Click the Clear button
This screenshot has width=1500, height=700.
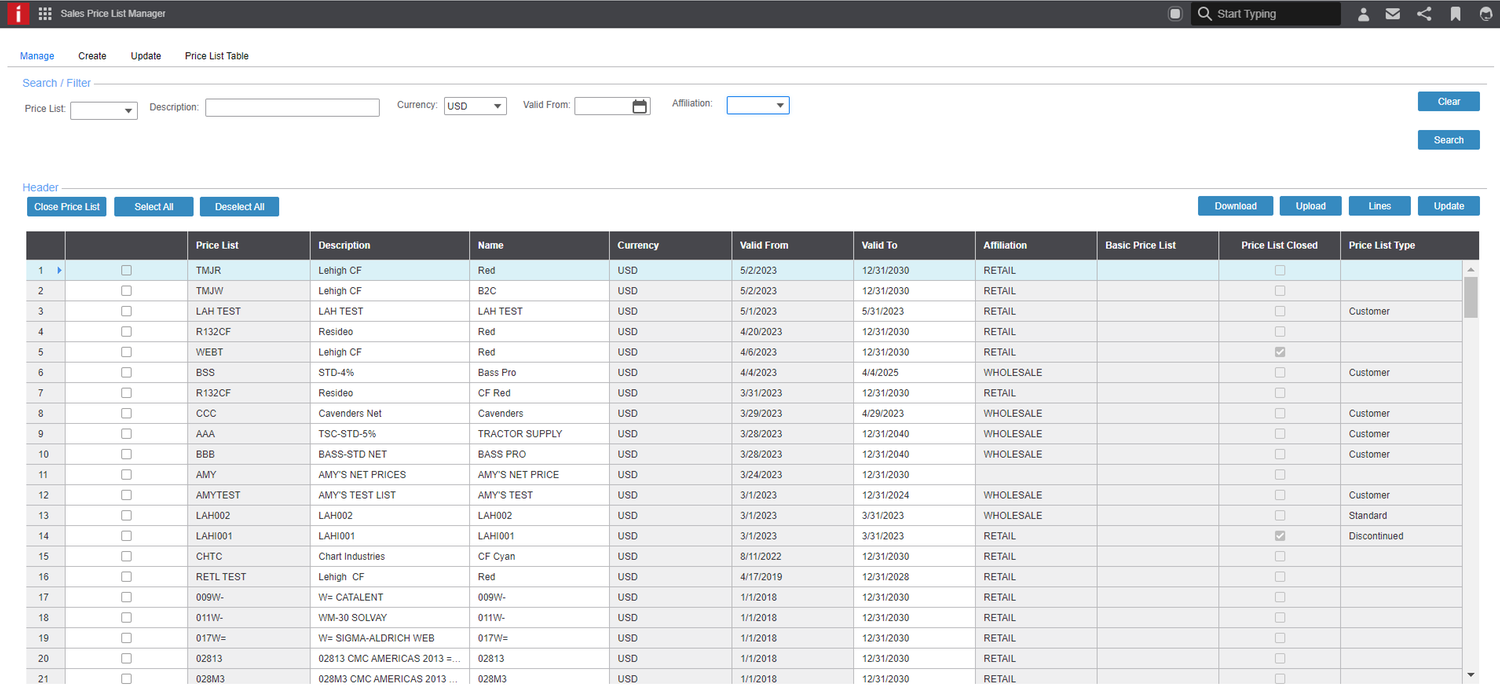coord(1449,101)
